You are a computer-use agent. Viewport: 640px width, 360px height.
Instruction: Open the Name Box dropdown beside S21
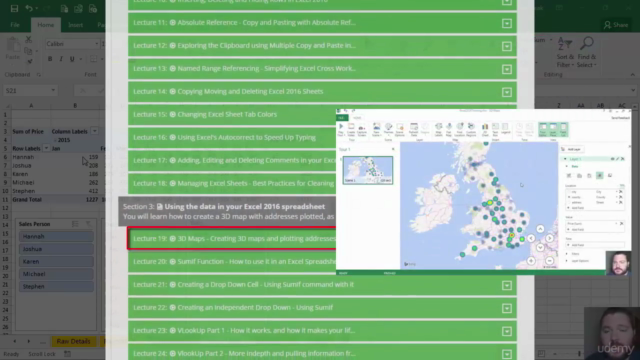click(53, 90)
